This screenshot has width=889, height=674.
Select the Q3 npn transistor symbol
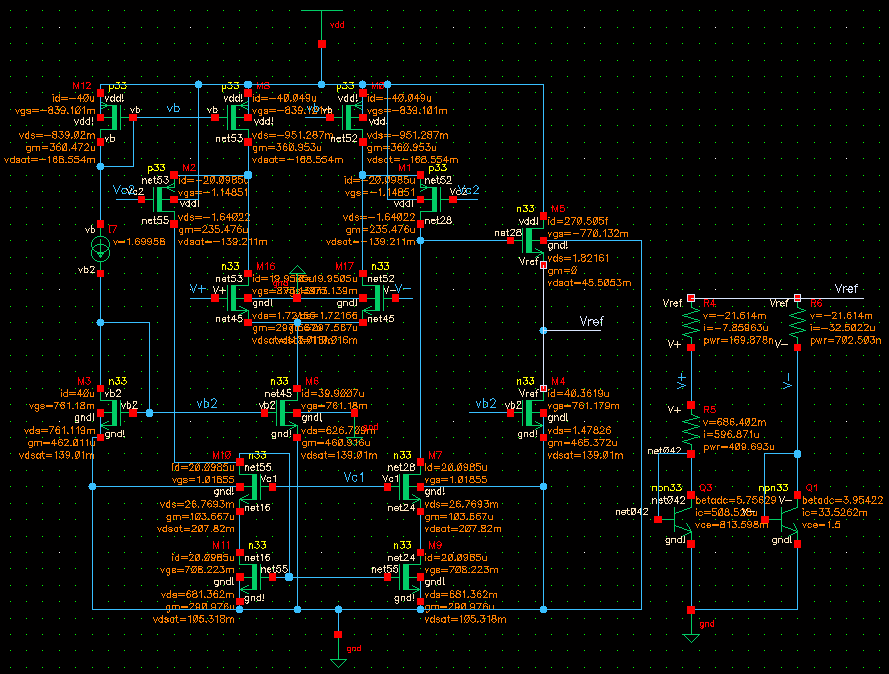tap(678, 519)
